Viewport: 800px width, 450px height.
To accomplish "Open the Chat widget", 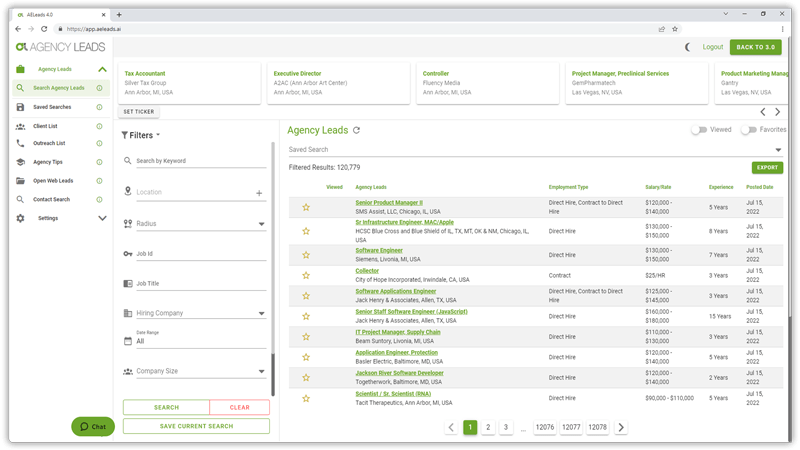I will pos(93,427).
